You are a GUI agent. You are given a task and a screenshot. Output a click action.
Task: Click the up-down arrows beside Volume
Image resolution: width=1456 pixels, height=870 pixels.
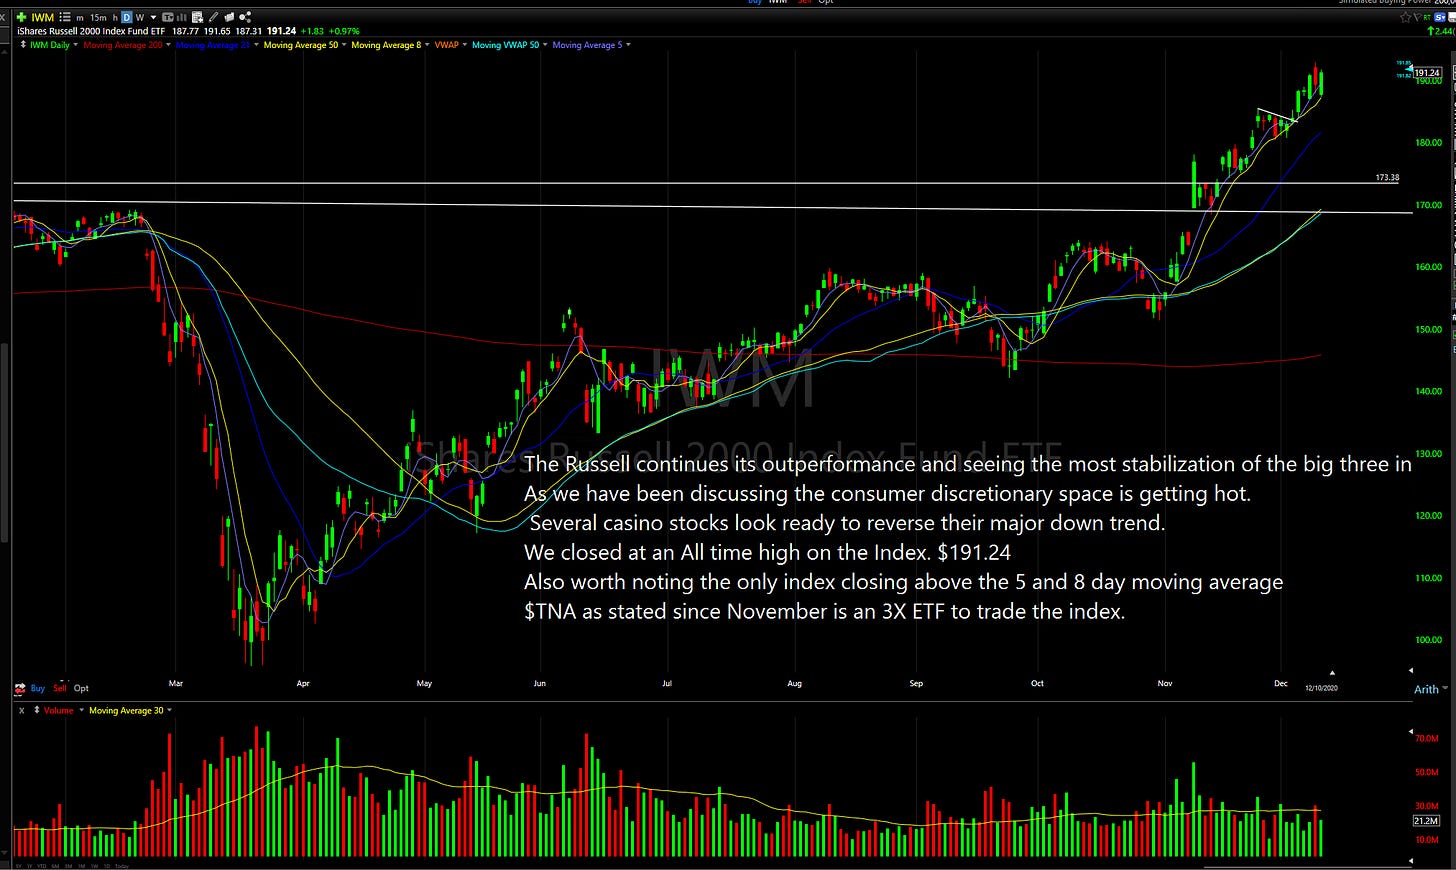point(37,710)
